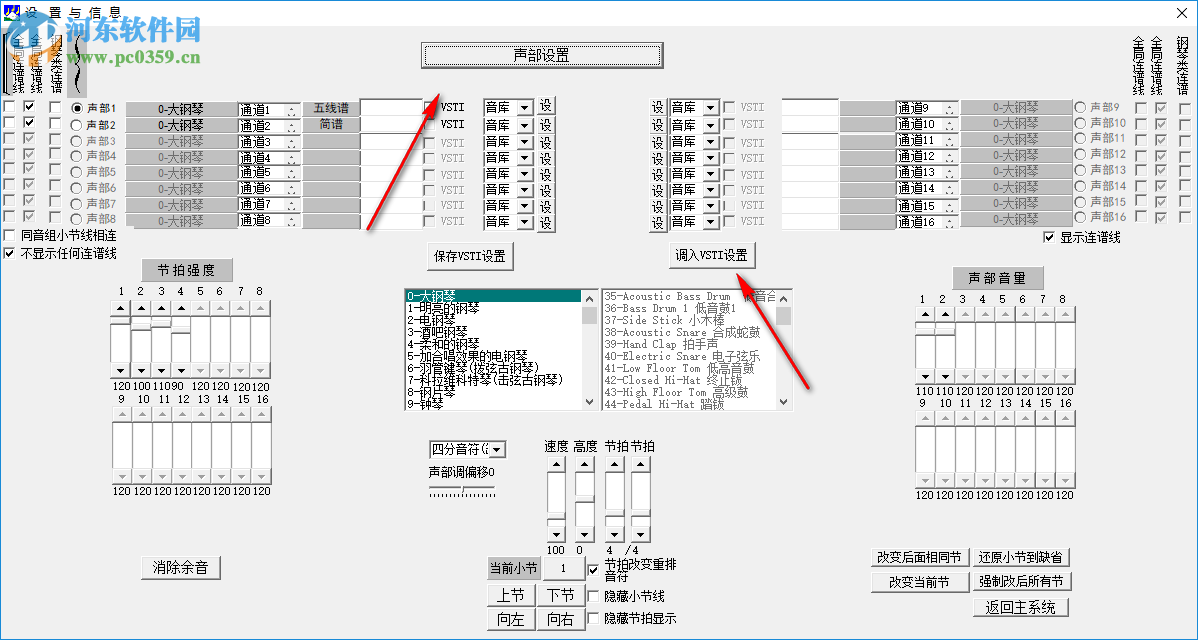This screenshot has height=640, width=1198.
Task: Click the 0-大钢琴 instrument button for 声部2
Action: coord(181,126)
